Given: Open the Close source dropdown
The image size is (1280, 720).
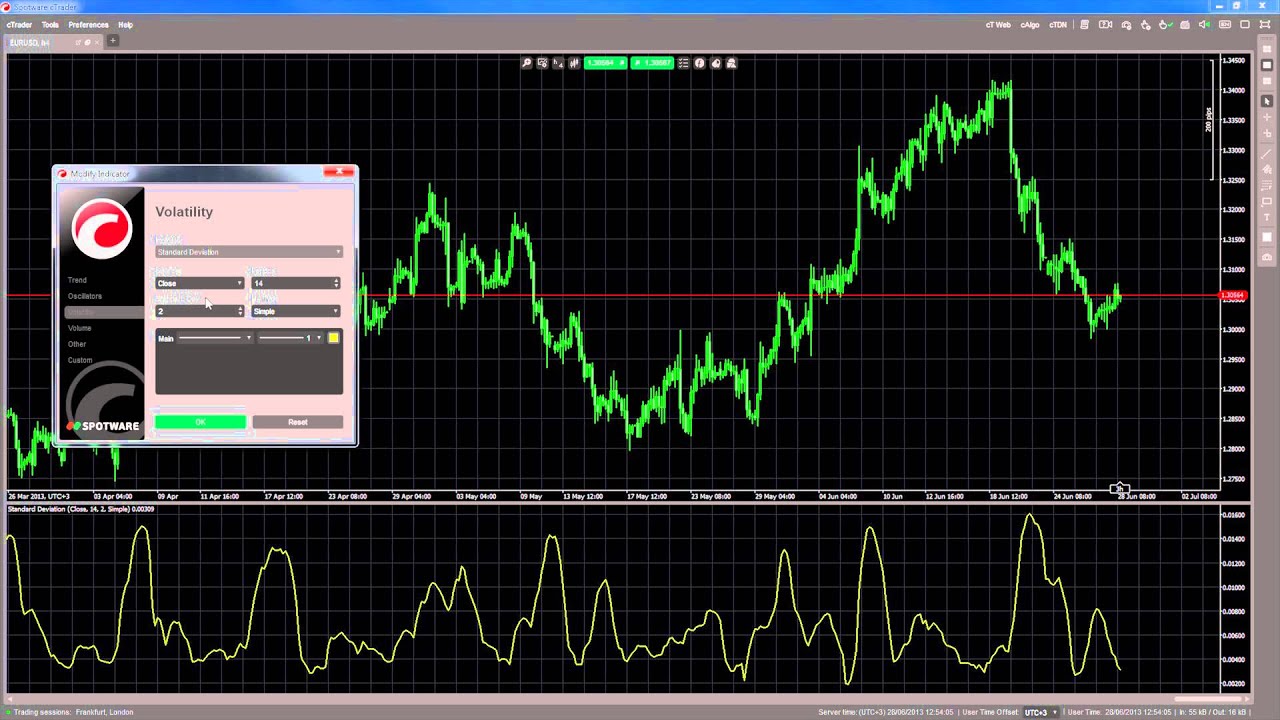Looking at the screenshot, I should point(199,284).
